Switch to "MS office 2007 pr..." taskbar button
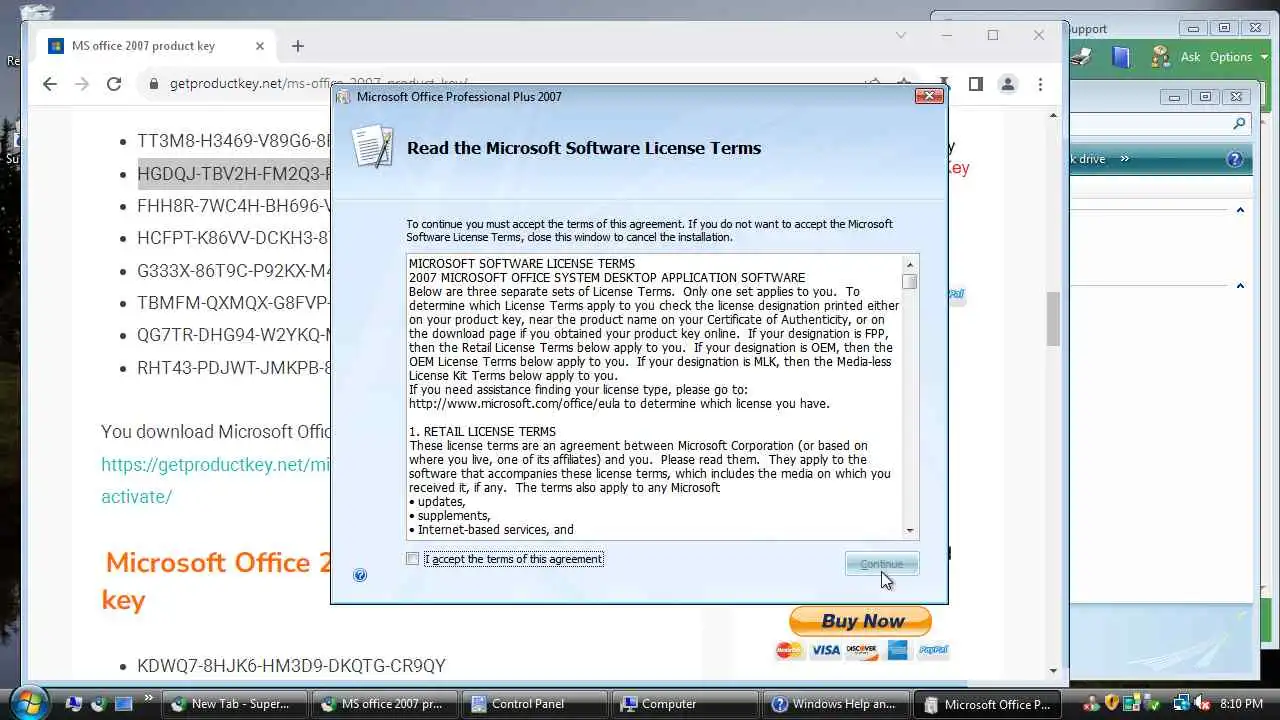This screenshot has width=1280, height=720. (x=384, y=704)
